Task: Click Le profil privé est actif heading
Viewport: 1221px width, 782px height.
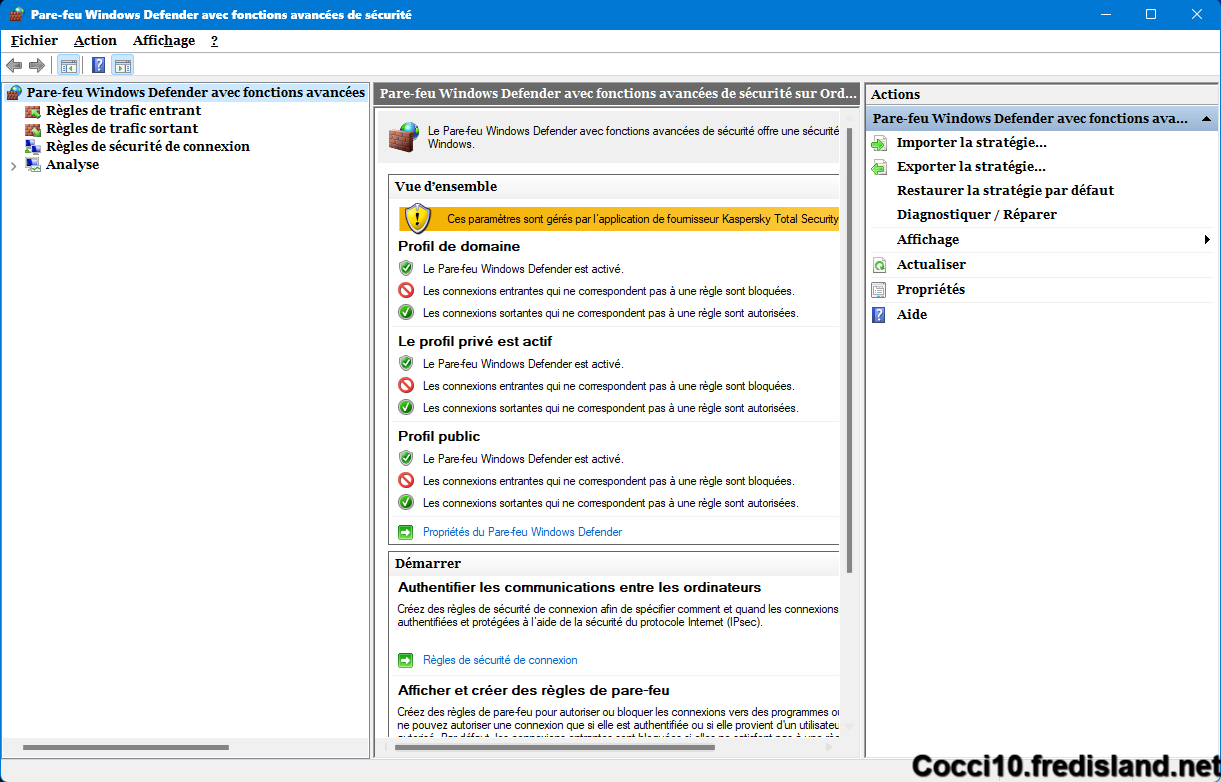Action: 475,341
